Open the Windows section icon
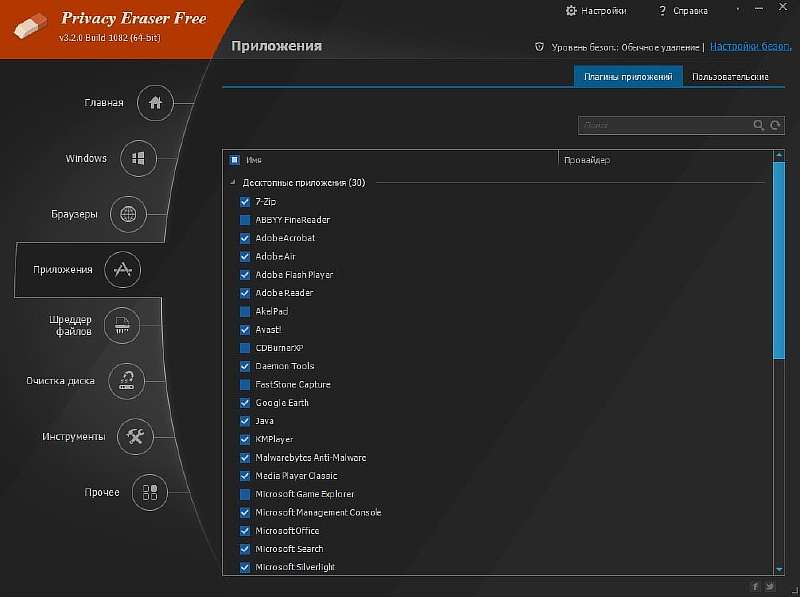Image resolution: width=800 pixels, height=597 pixels. (139, 159)
